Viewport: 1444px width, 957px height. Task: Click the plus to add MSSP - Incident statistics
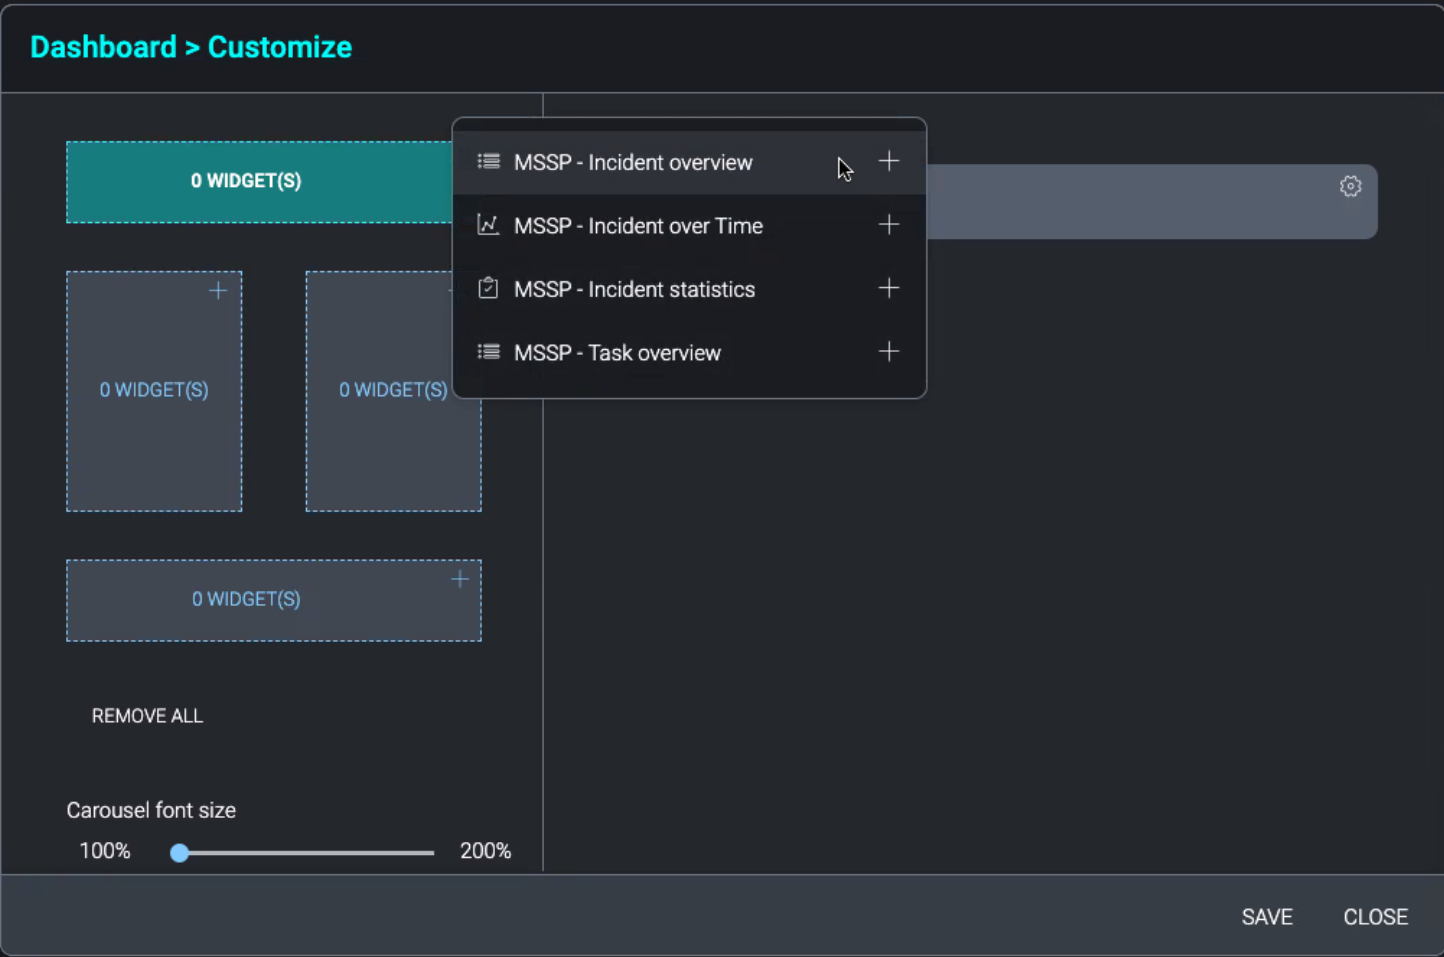888,288
